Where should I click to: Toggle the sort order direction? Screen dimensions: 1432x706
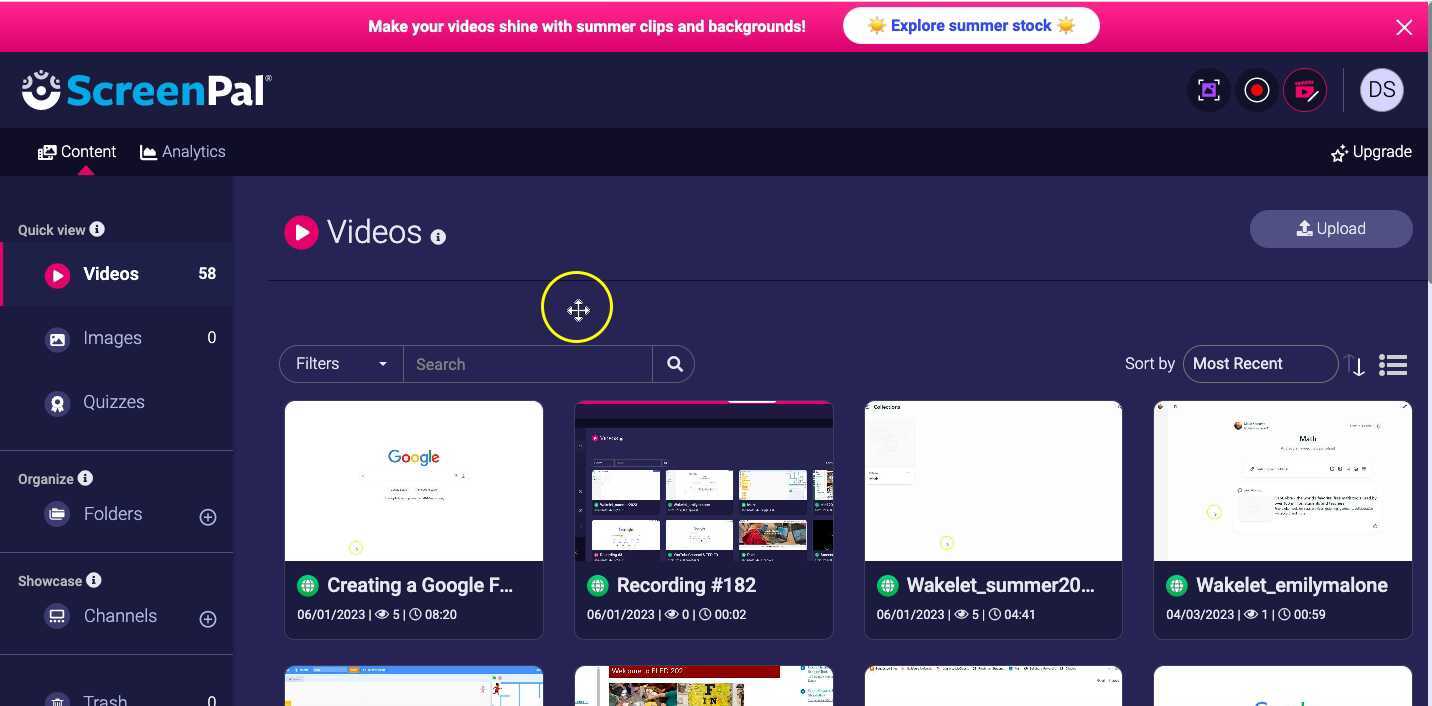pos(1356,366)
